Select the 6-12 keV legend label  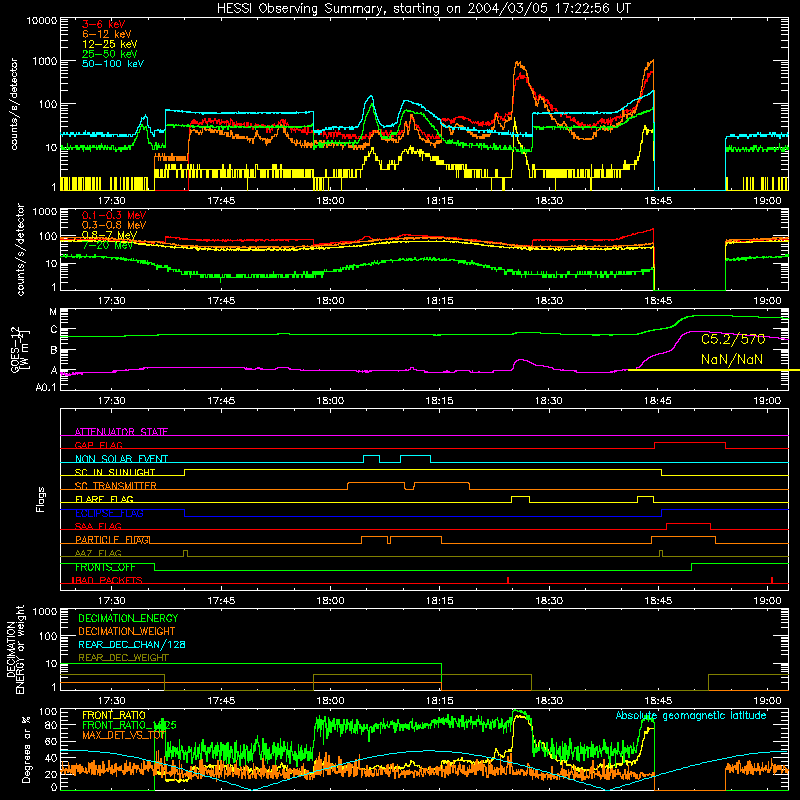107,34
